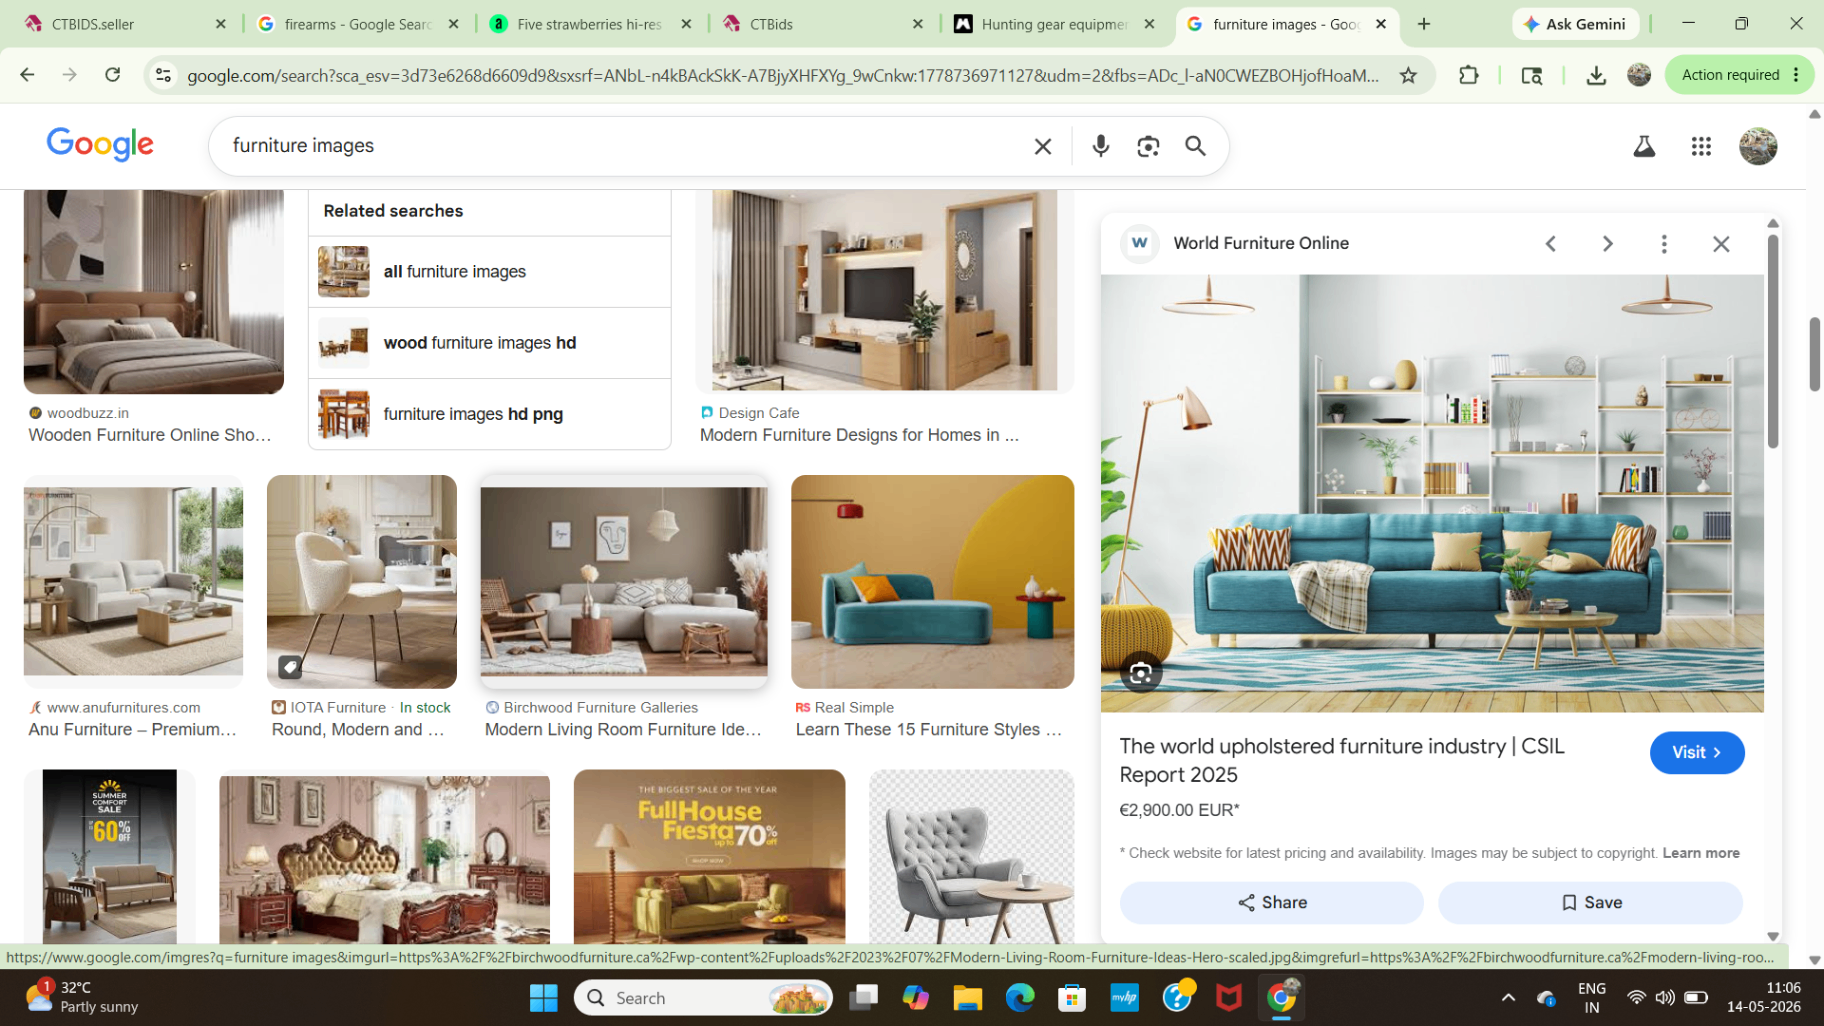Clear the search box with X

1042,146
